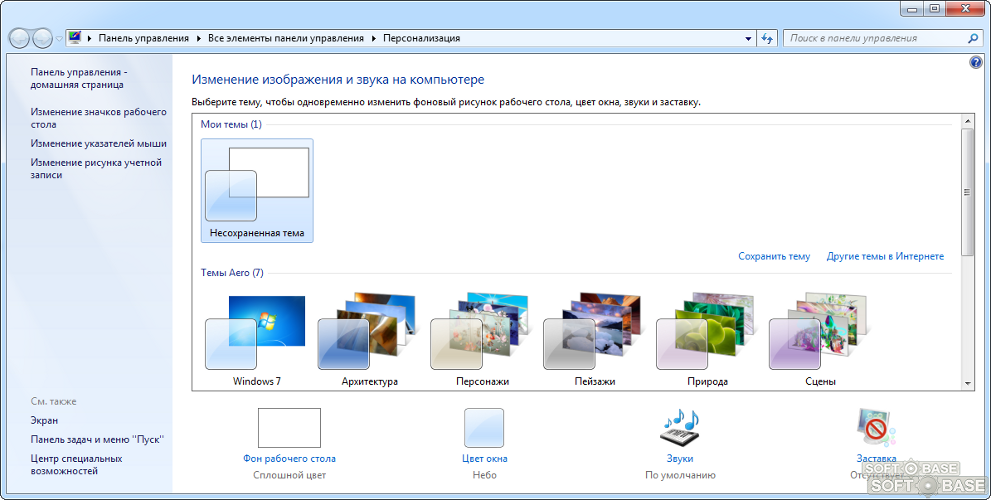This screenshot has height=500, width=991.
Task: Click the 'Темы Aero (7)' group header
Action: pyautogui.click(x=232, y=273)
